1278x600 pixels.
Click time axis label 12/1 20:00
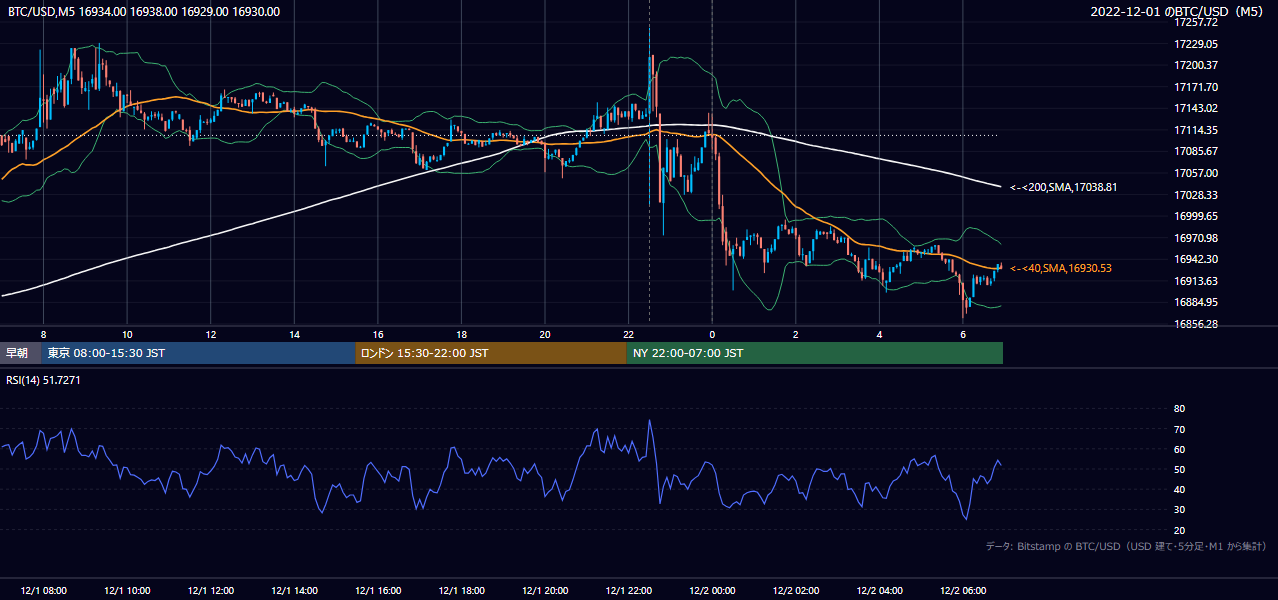pos(545,591)
